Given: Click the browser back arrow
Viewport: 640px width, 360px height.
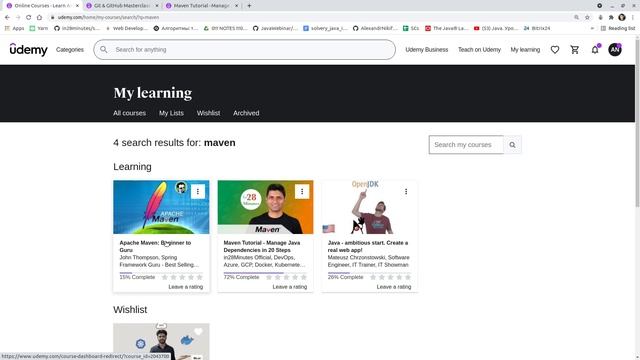Looking at the screenshot, I should tap(7, 17).
